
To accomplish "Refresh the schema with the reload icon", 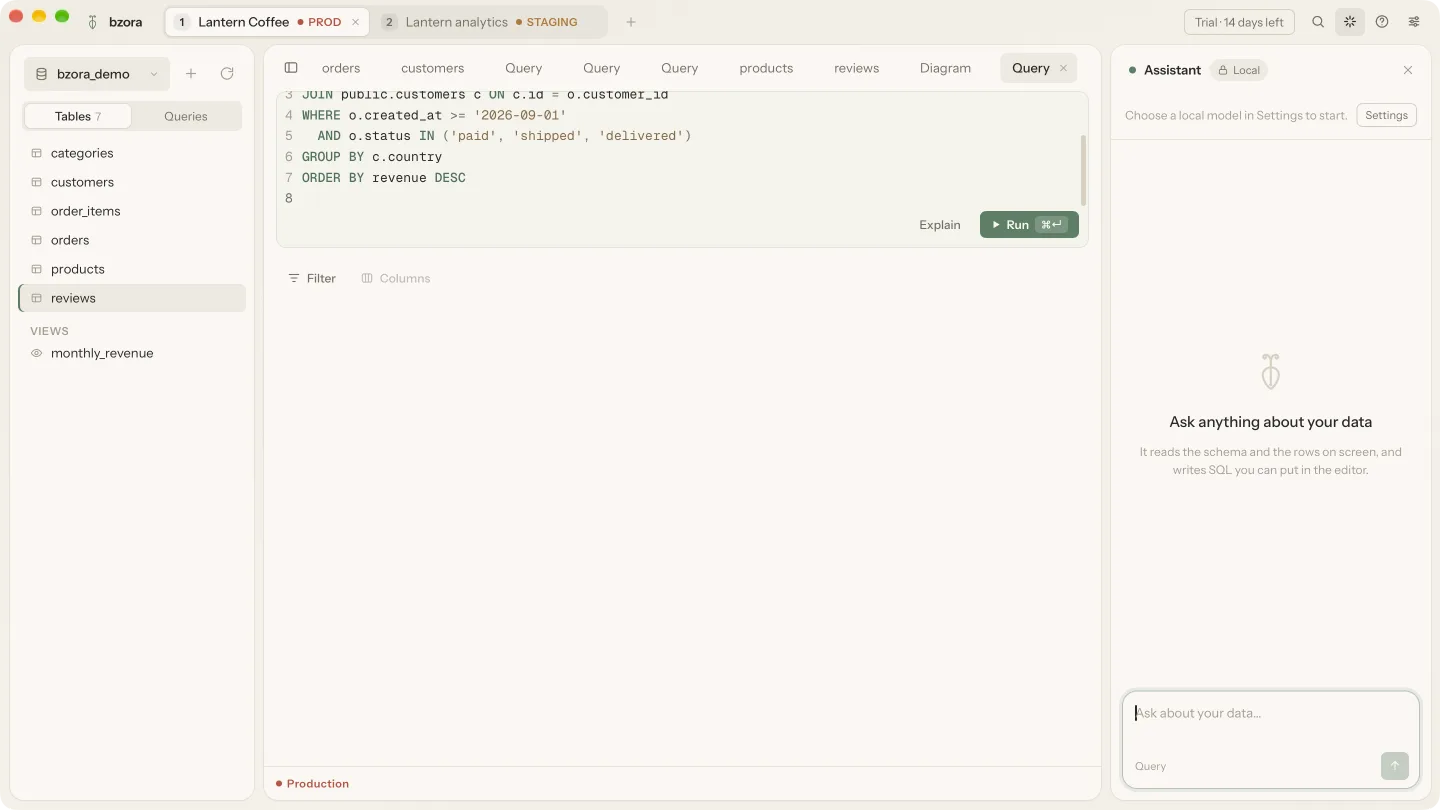I will (227, 74).
